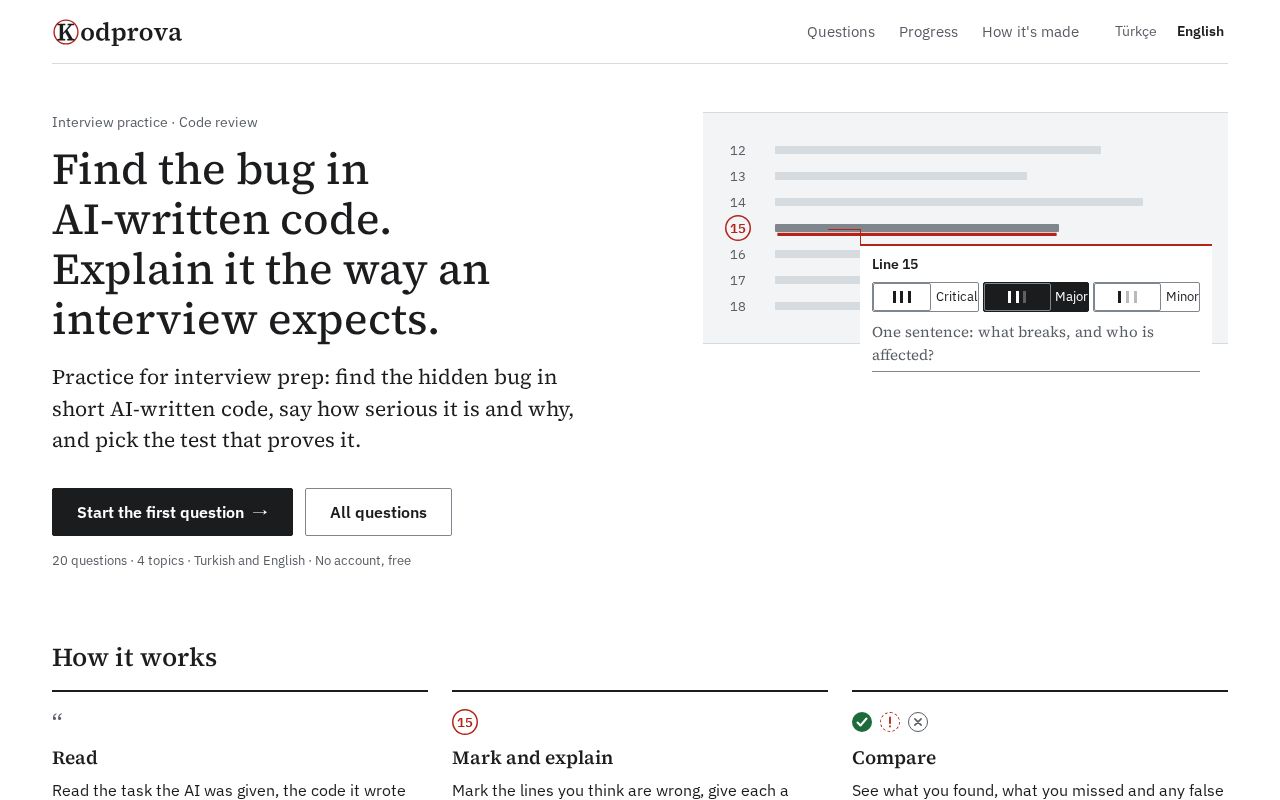Click the quotation mark icon above Read
This screenshot has height=800, width=1280.
click(57, 719)
